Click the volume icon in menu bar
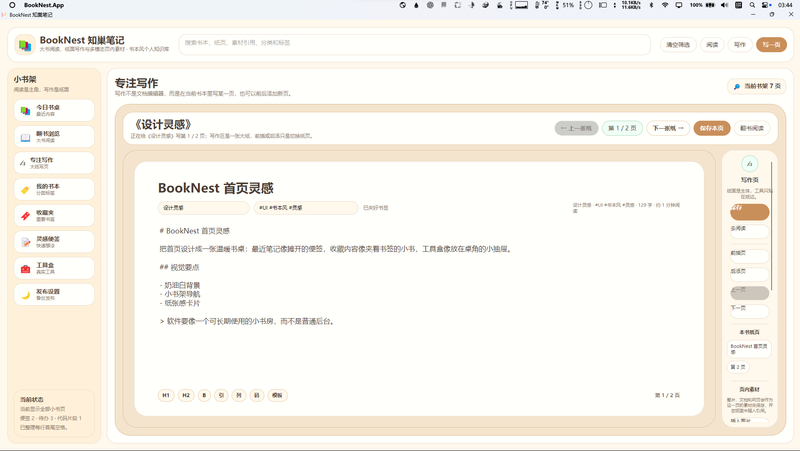 (724, 5)
